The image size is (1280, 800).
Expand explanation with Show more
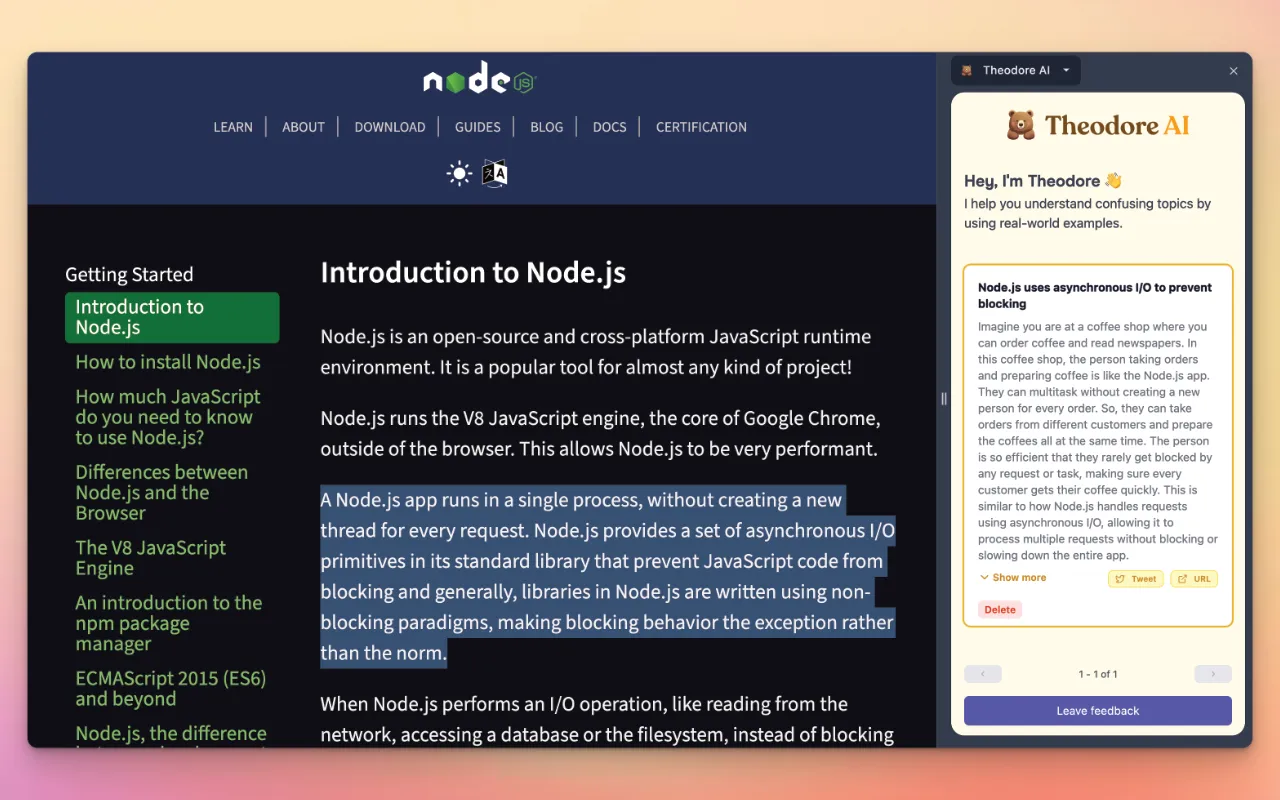point(1013,577)
